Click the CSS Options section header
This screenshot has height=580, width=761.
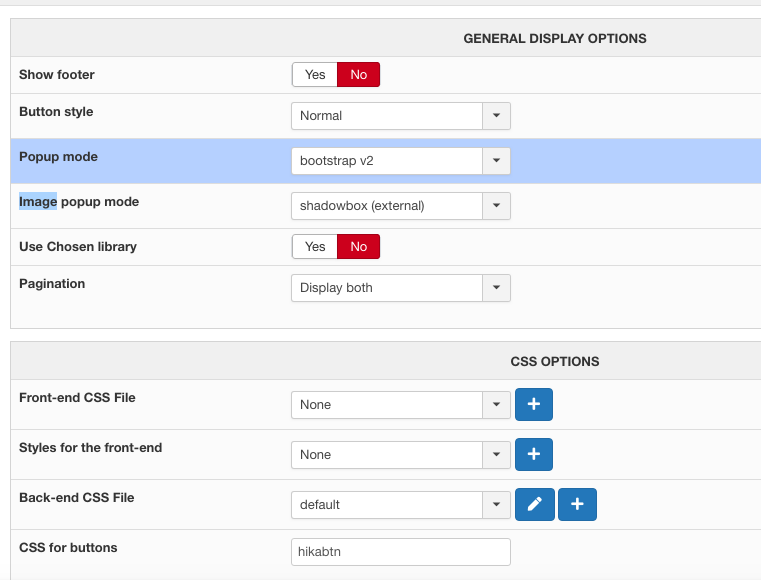coord(555,361)
